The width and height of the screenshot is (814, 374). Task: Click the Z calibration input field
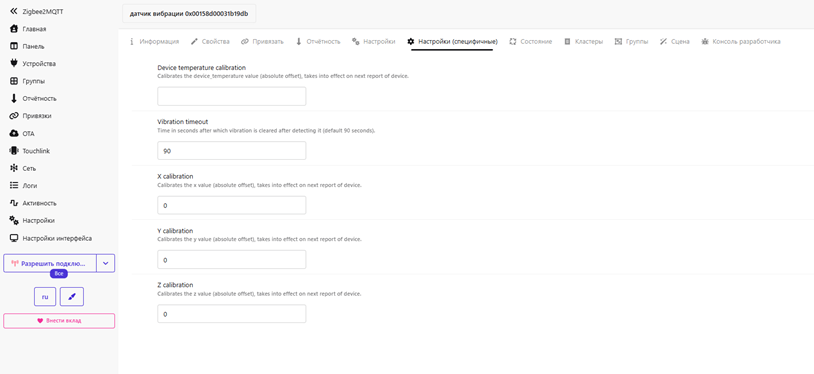pos(232,314)
